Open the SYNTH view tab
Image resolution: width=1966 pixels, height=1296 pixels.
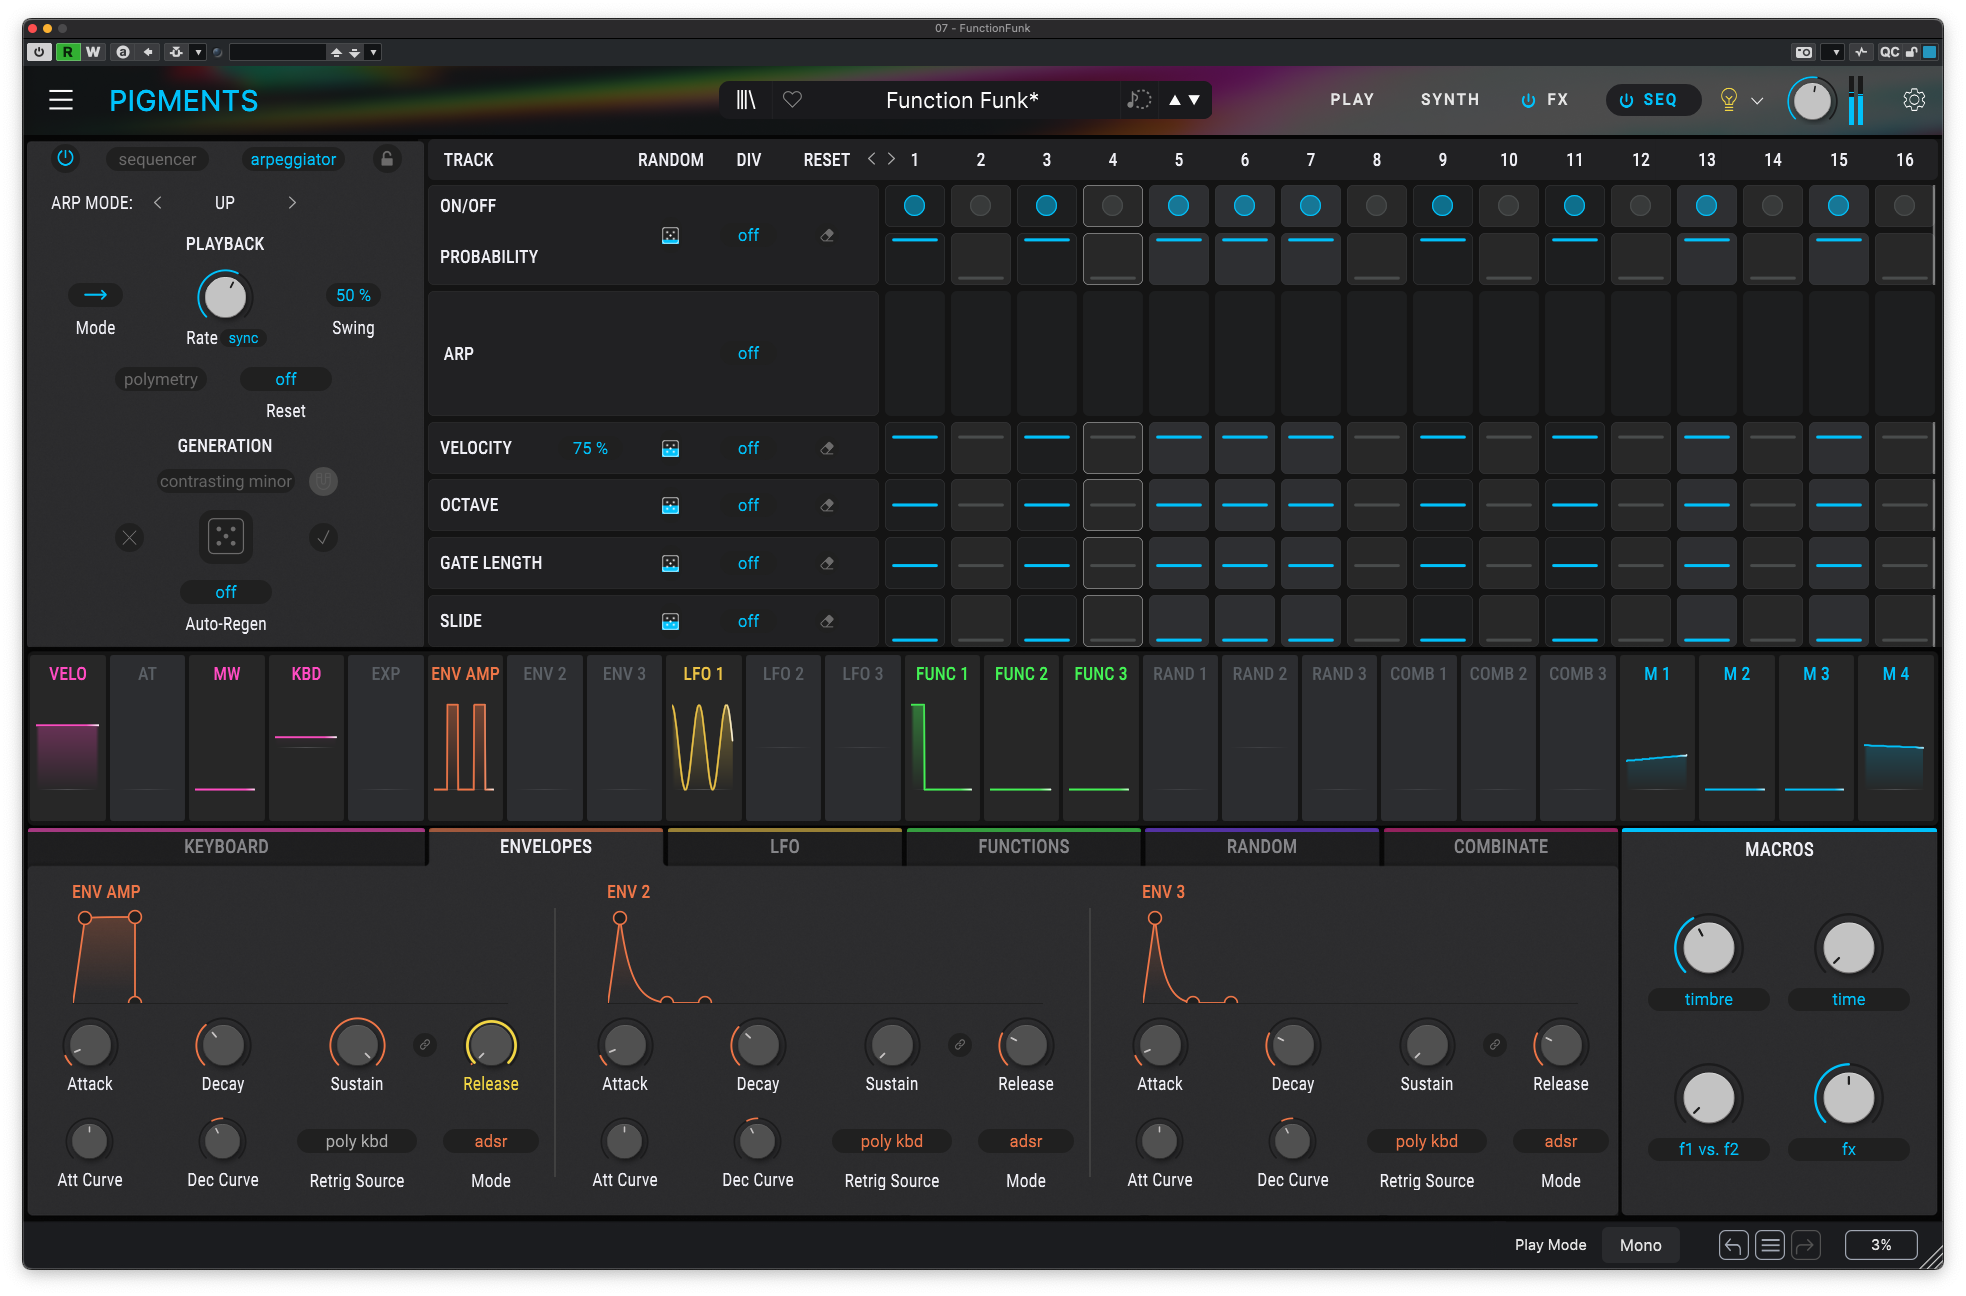[x=1449, y=100]
